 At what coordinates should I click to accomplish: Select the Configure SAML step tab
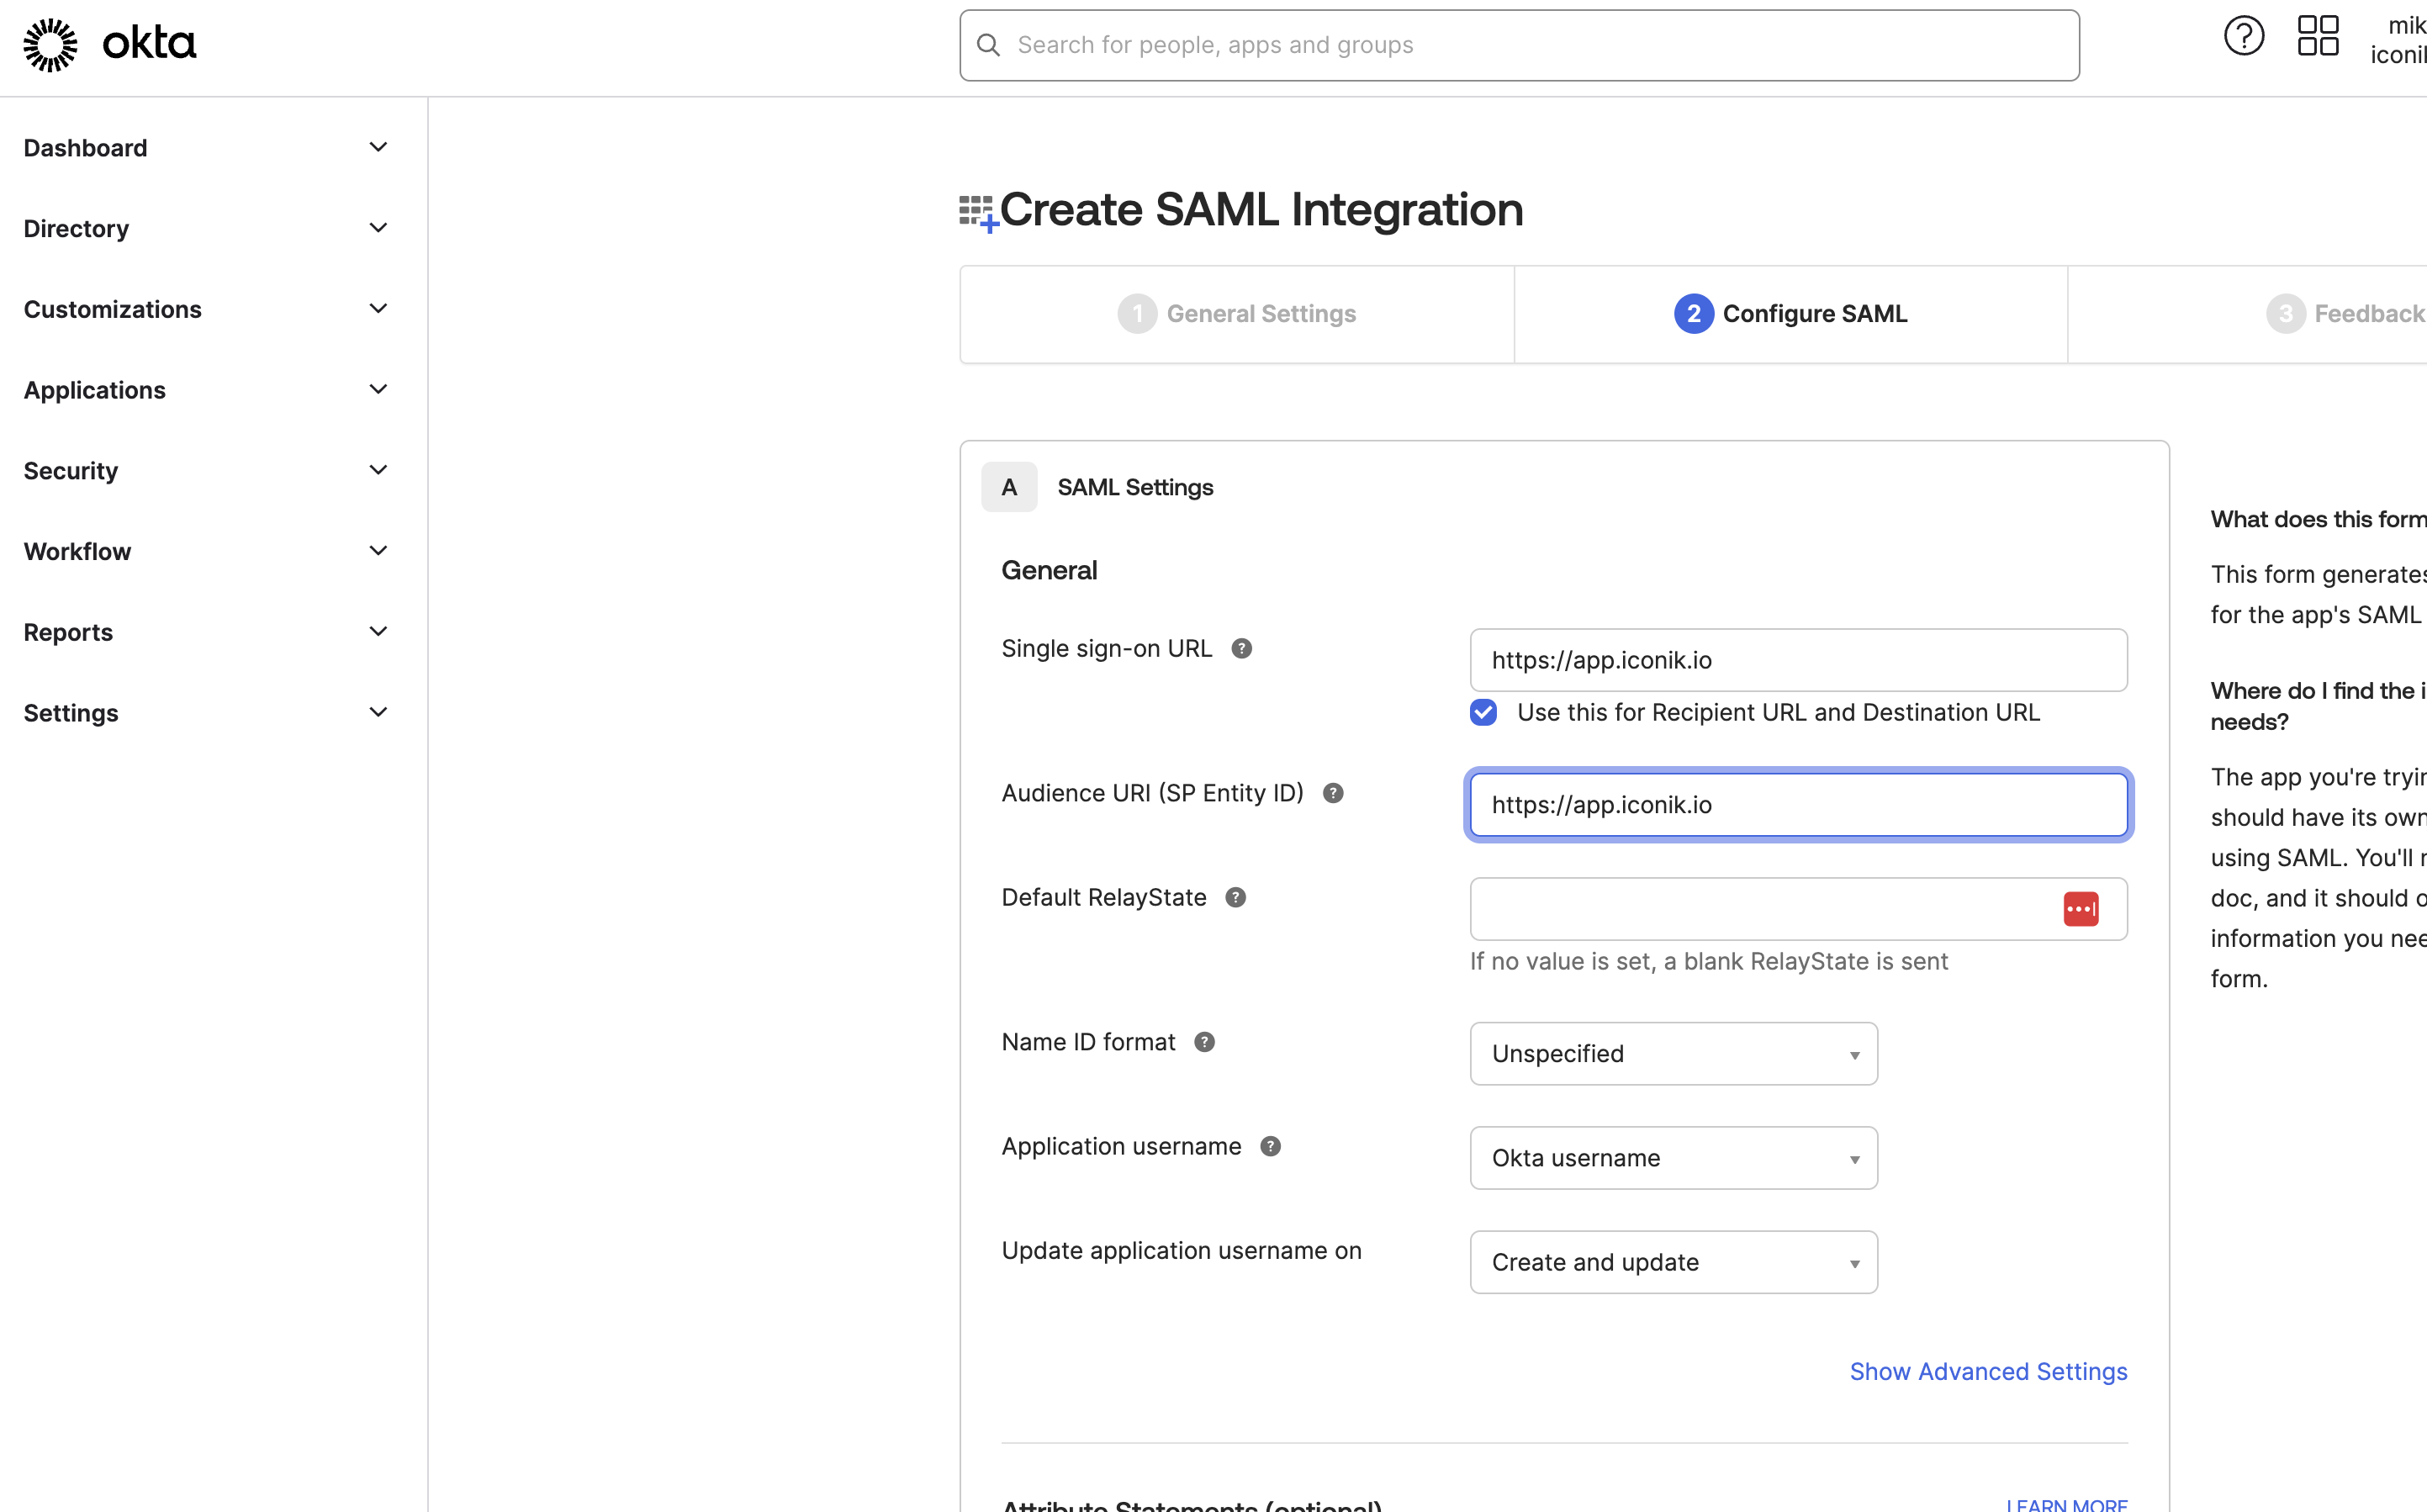point(1790,314)
